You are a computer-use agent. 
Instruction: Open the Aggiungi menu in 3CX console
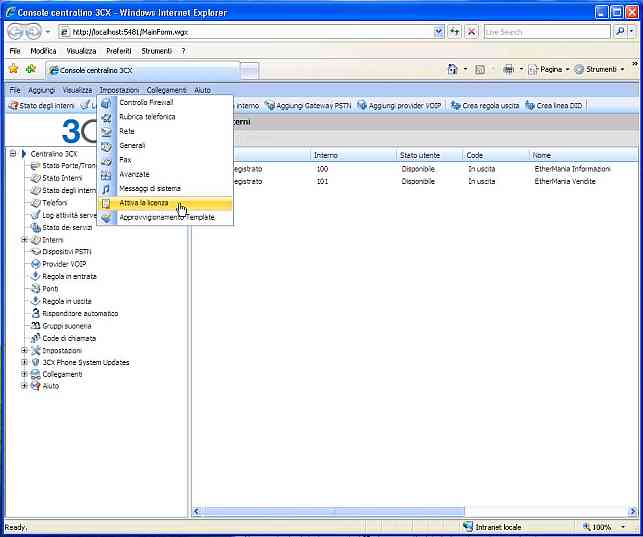click(41, 90)
